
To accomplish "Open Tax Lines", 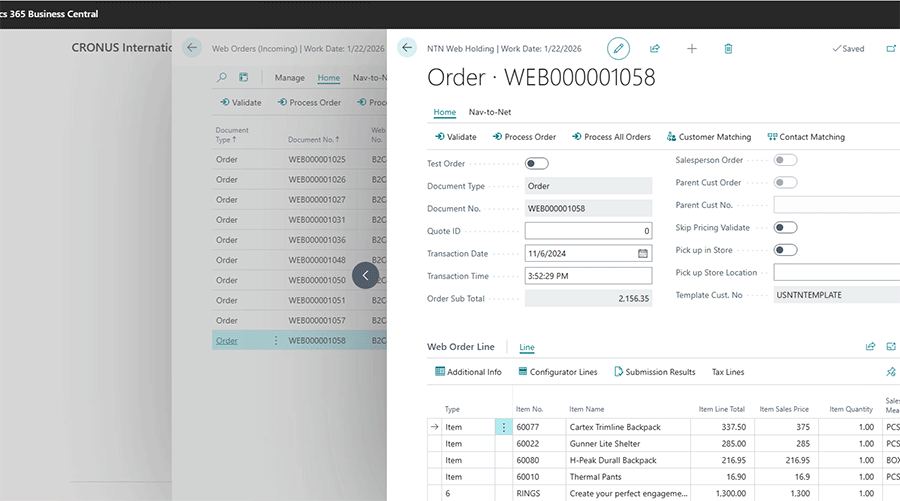I will tap(728, 372).
